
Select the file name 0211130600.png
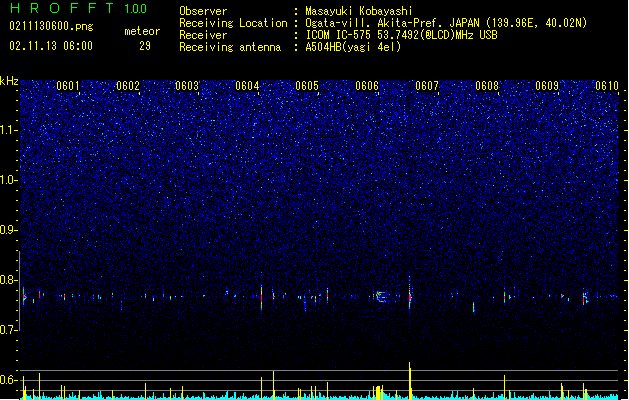click(51, 26)
